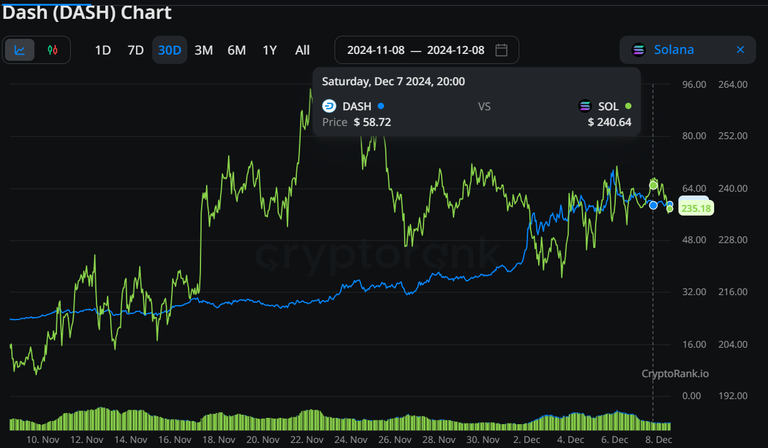Click the 28. Nov axis label
The image size is (768, 448).
point(438,439)
